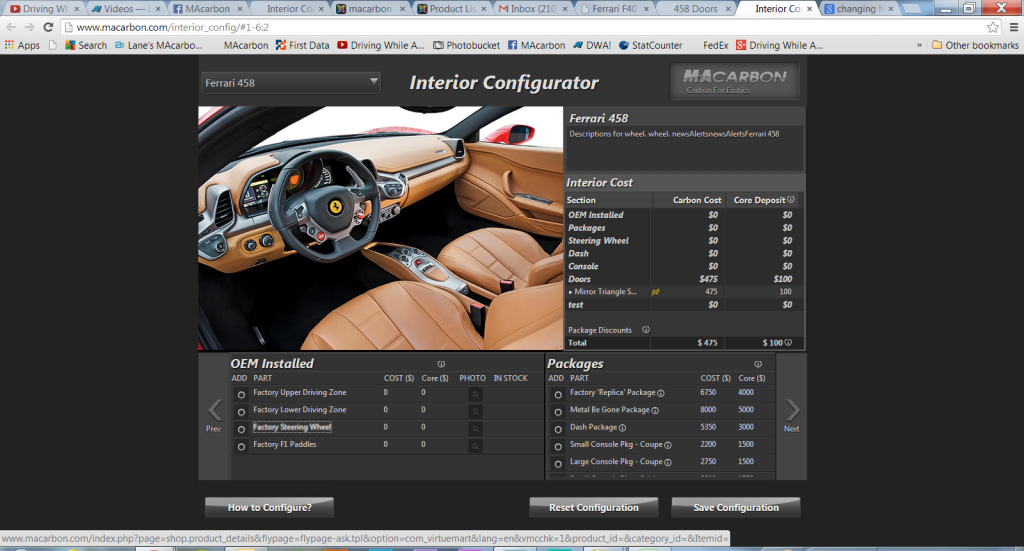Screen dimensions: 1024x551
Task: Open Factory Steering Wheel part link
Action: [292, 427]
